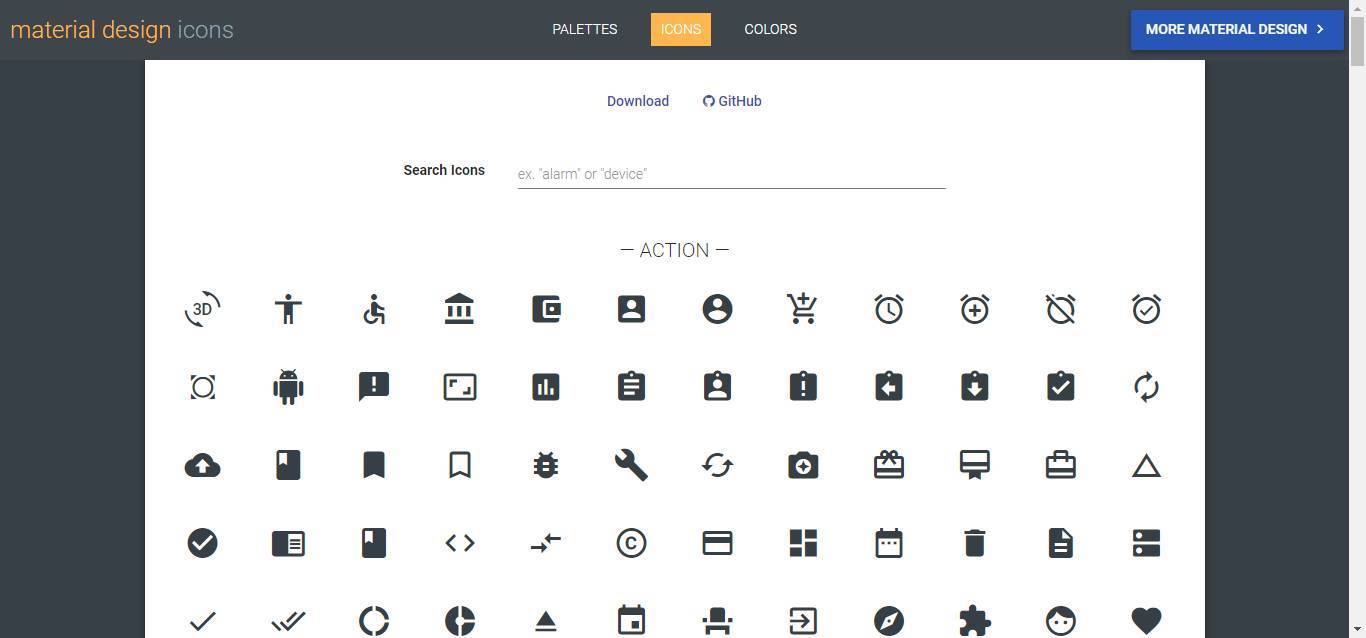This screenshot has width=1366, height=638.
Task: Pick the filled check circle icon
Action: [202, 543]
